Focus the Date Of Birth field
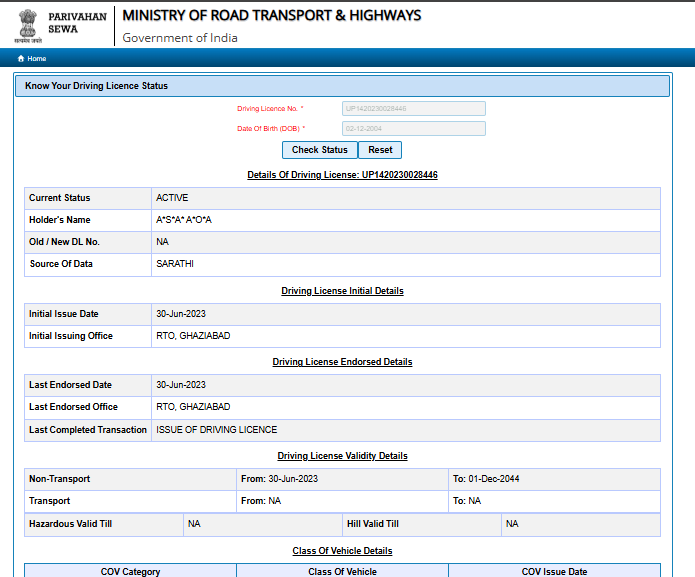 [x=414, y=129]
